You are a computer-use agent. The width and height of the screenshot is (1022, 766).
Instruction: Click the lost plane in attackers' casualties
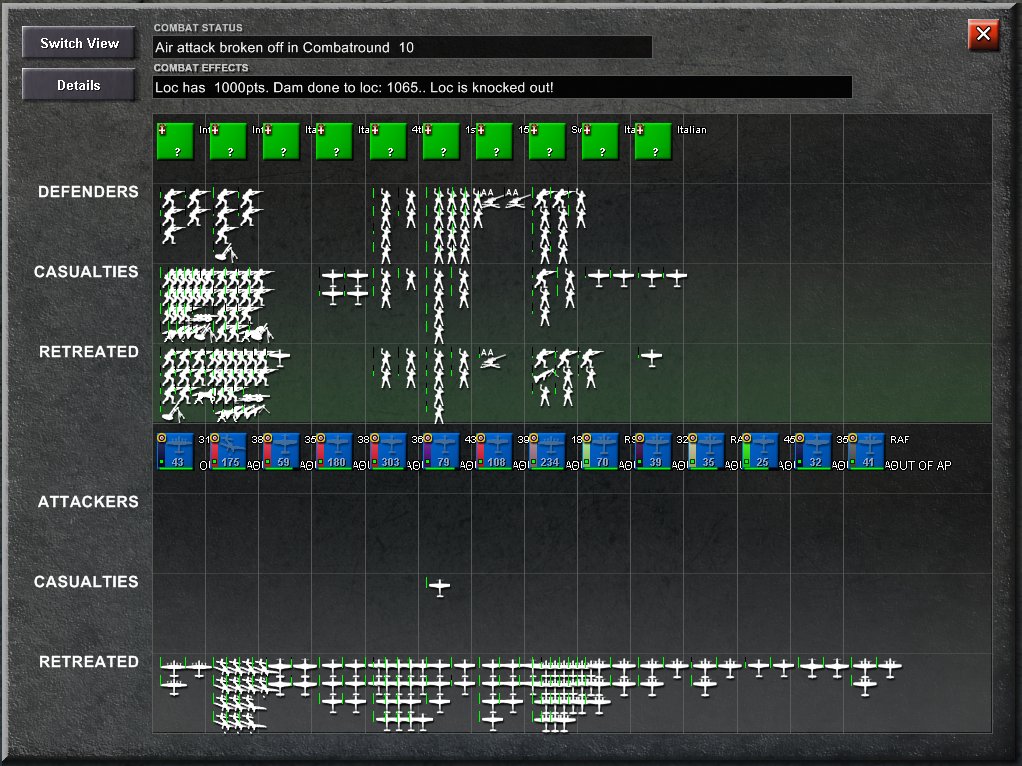pyautogui.click(x=440, y=587)
